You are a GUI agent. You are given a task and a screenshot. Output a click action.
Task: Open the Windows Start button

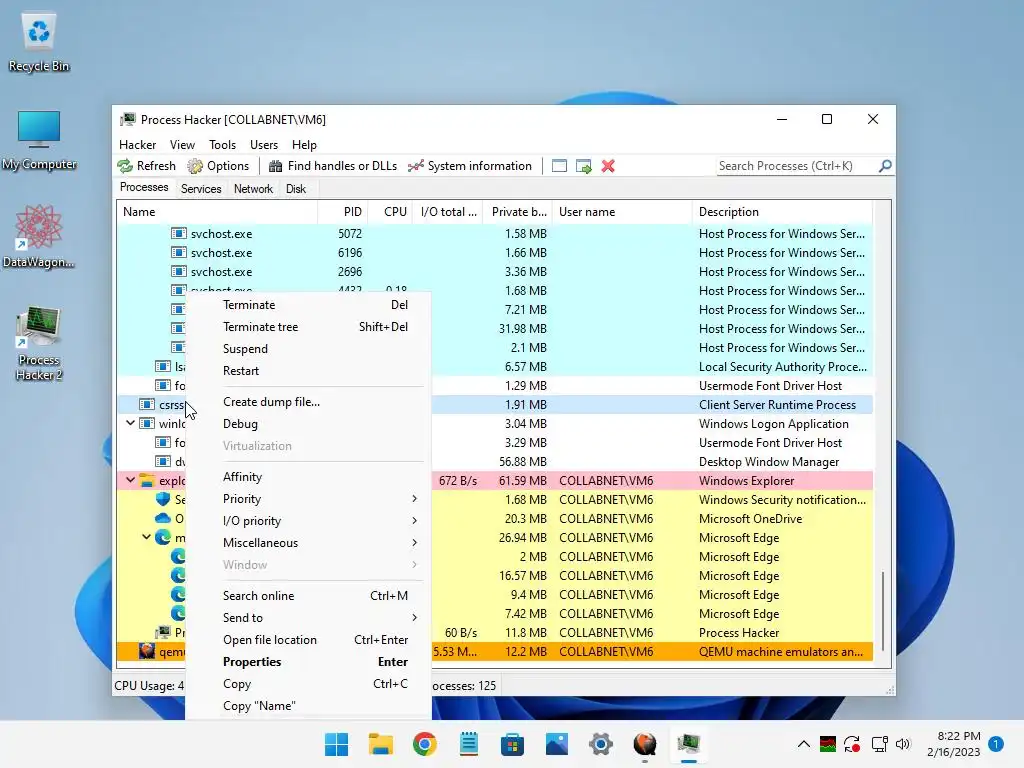point(336,744)
